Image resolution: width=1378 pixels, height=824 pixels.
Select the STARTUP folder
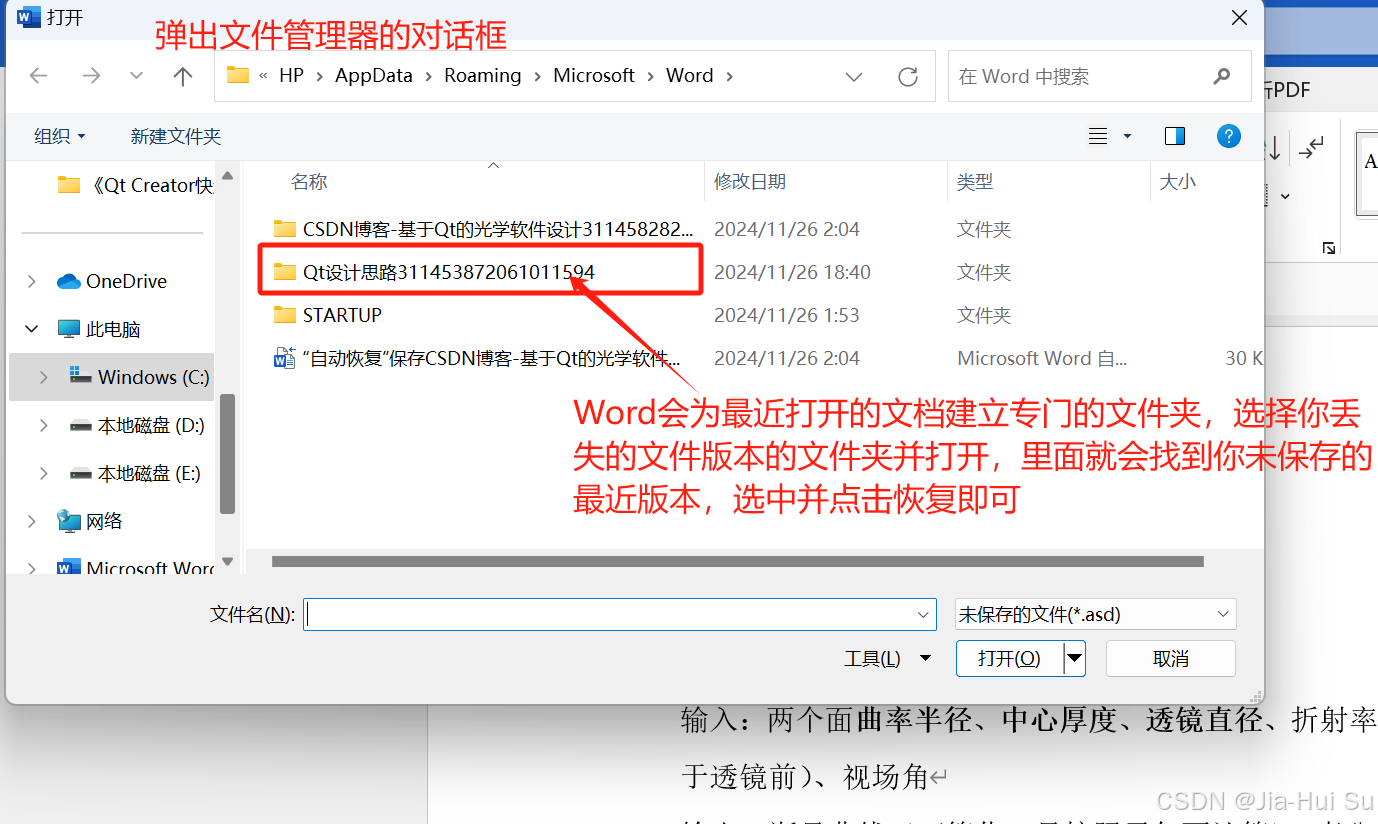[x=328, y=315]
